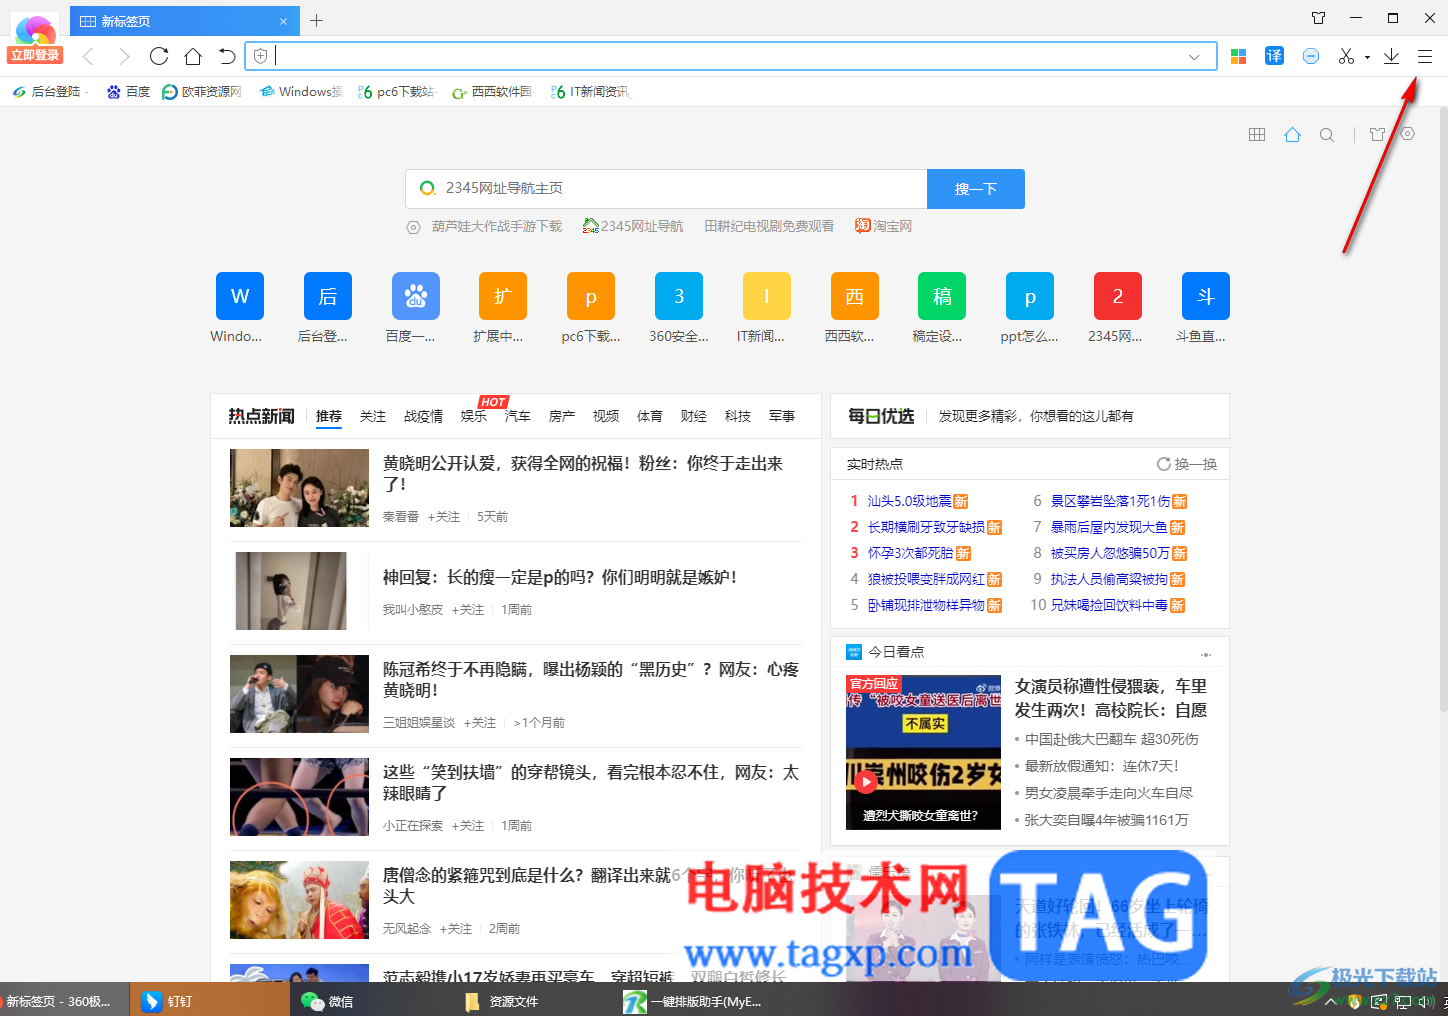This screenshot has width=1448, height=1016.
Task: Switch to the 娱乐 news tab
Action: pyautogui.click(x=473, y=416)
